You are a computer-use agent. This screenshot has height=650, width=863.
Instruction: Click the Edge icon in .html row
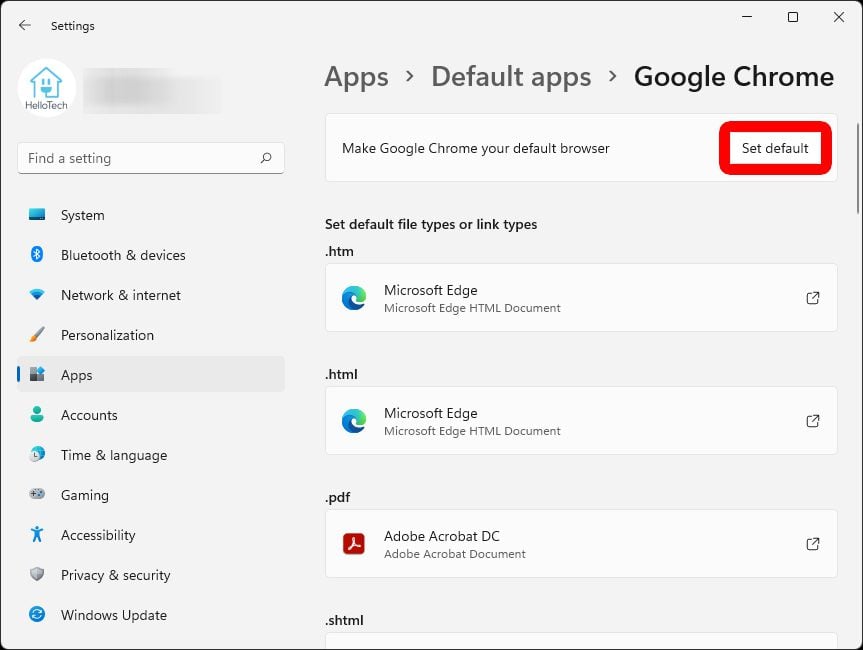click(354, 421)
